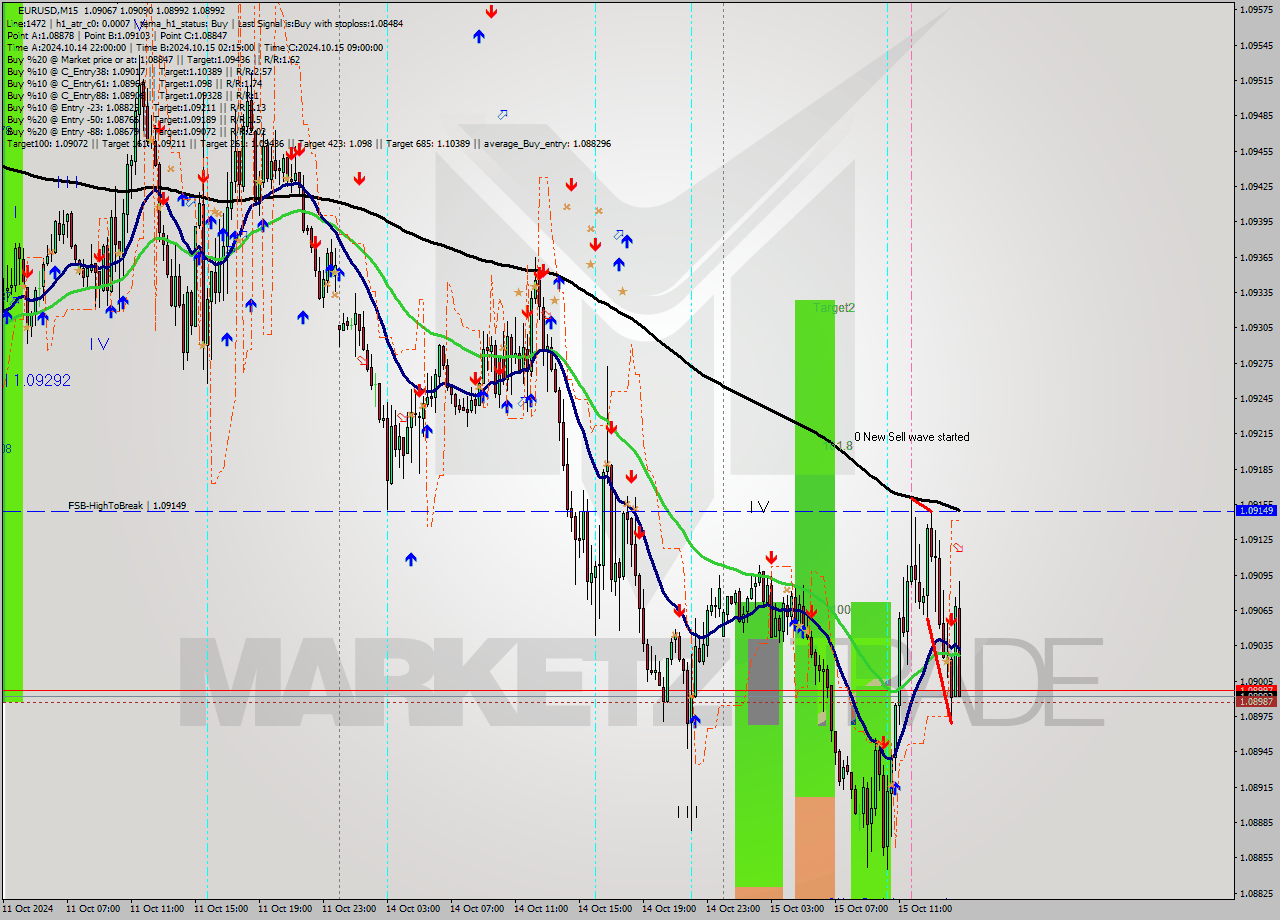This screenshot has height=920, width=1280.
Task: Click the 1.09545 price axis label
Action: [x=1257, y=46]
